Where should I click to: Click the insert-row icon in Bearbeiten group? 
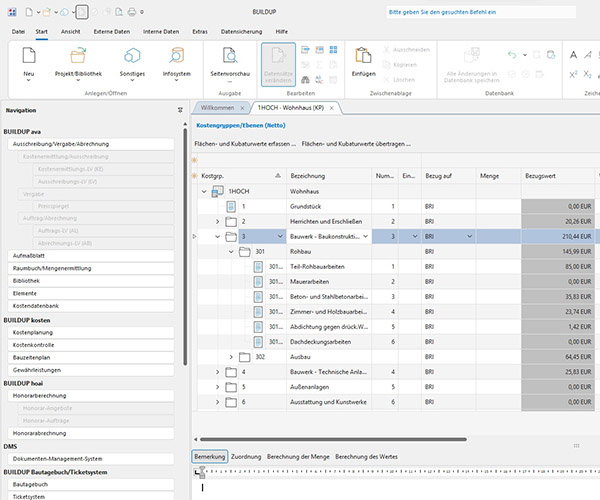tap(305, 49)
